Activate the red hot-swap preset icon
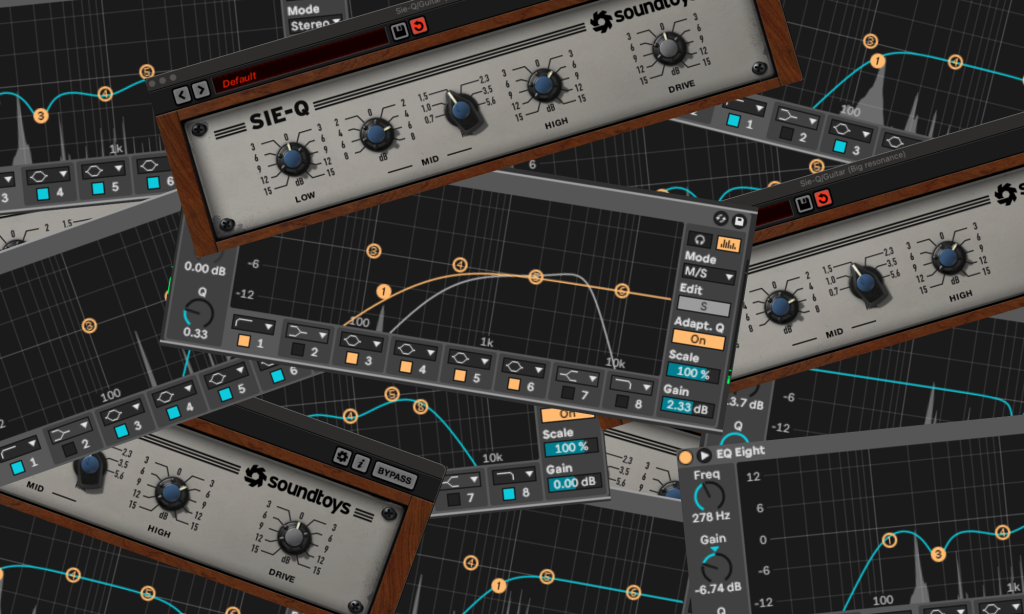This screenshot has width=1024, height=614. tap(419, 25)
